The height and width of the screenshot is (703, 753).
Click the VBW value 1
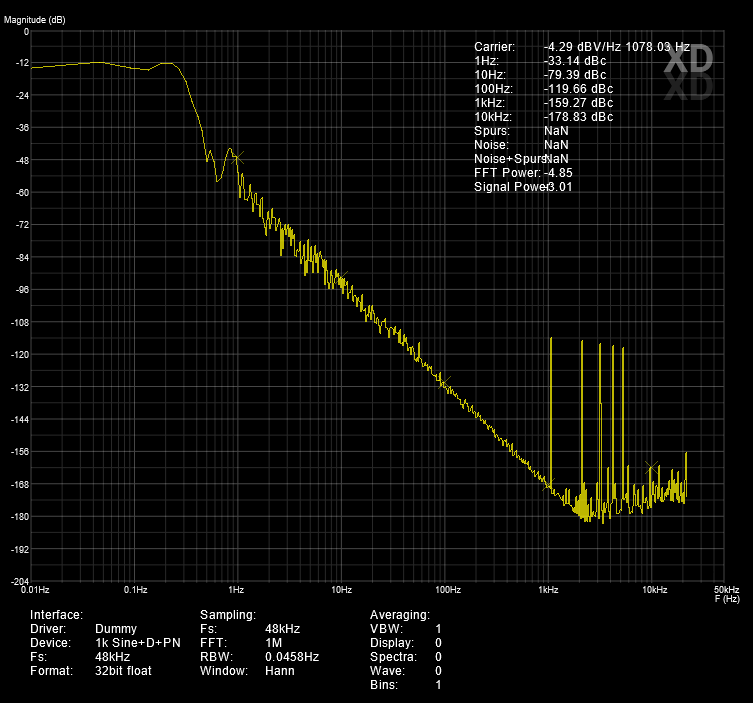(438, 629)
